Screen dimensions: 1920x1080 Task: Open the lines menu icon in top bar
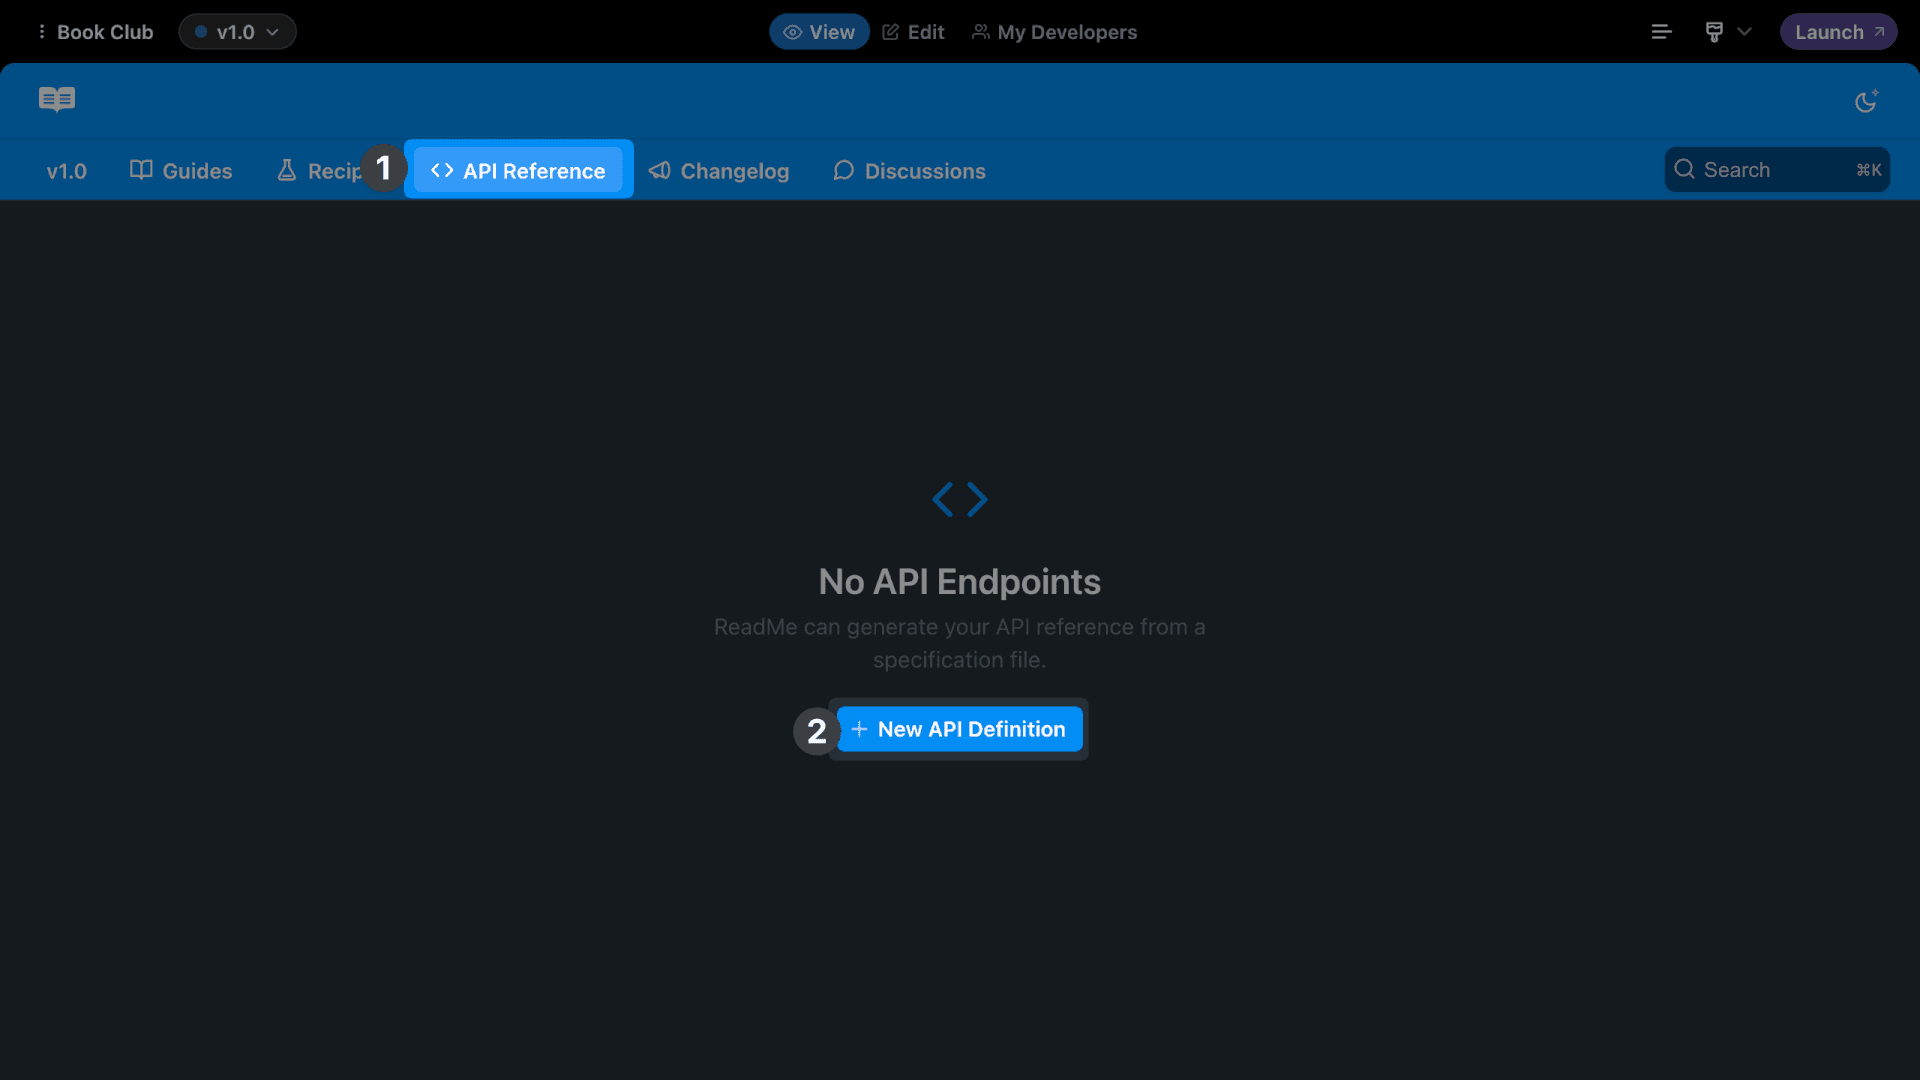coord(1661,32)
